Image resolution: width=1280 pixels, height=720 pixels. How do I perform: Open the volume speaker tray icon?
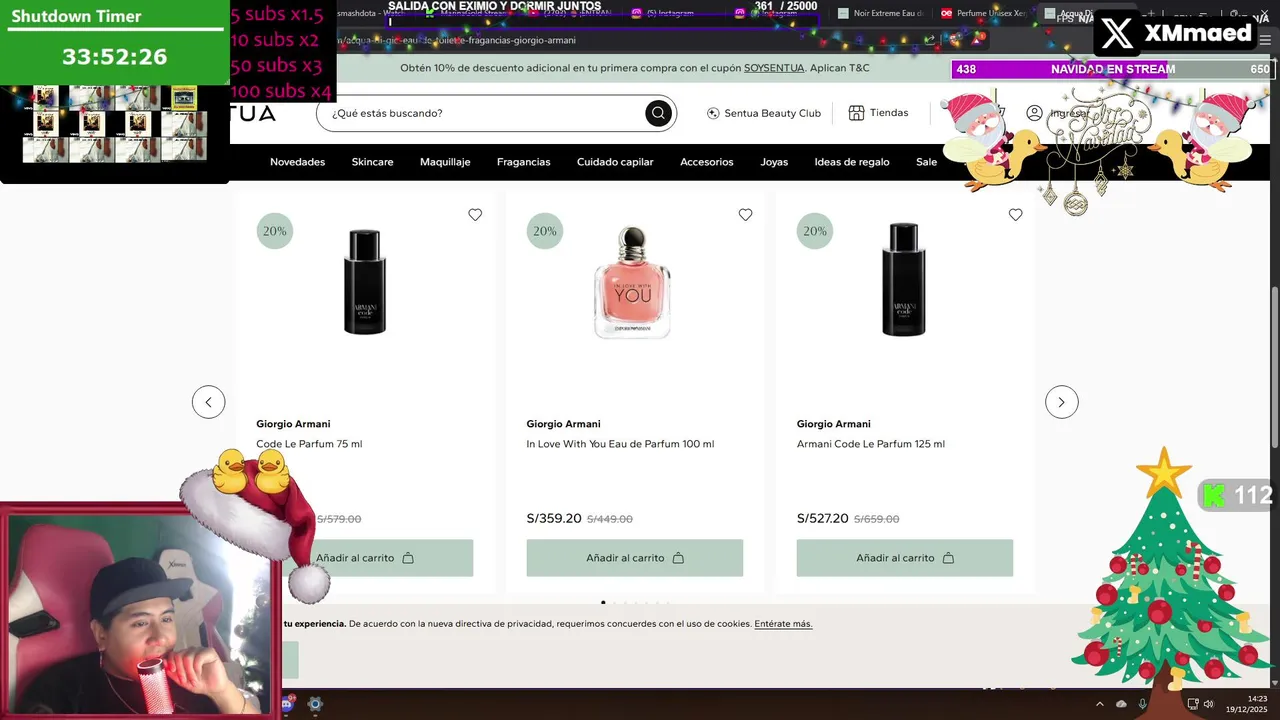[x=1208, y=704]
